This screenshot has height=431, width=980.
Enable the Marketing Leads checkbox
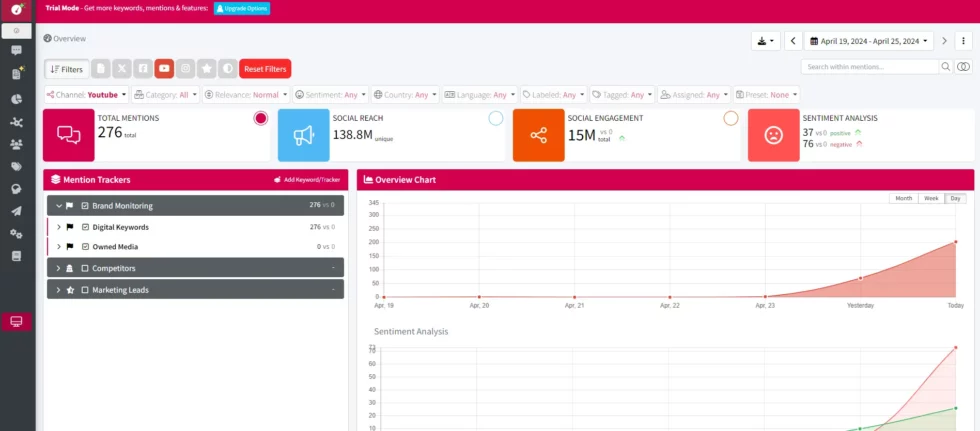(x=85, y=290)
